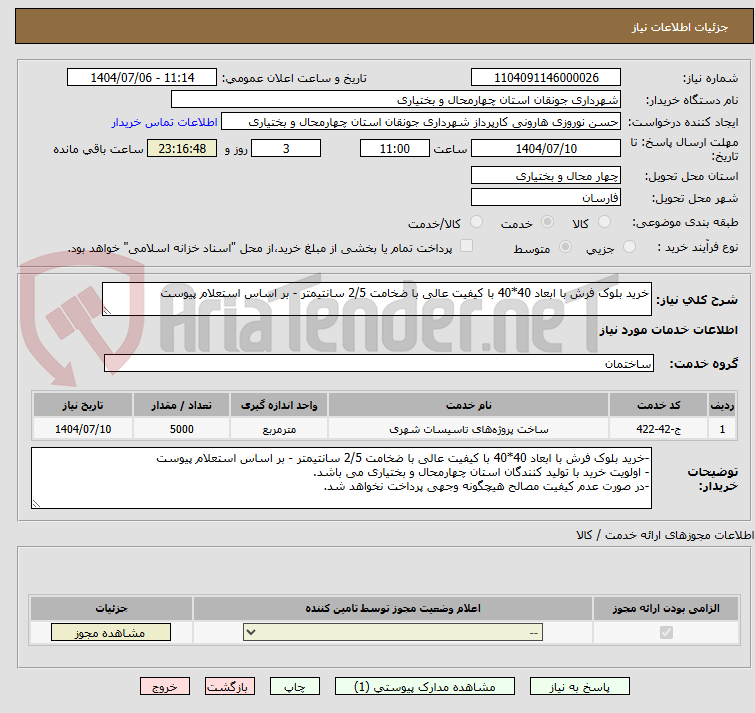Select 'متوسط' purchase process type
The height and width of the screenshot is (713, 755).
(x=566, y=247)
